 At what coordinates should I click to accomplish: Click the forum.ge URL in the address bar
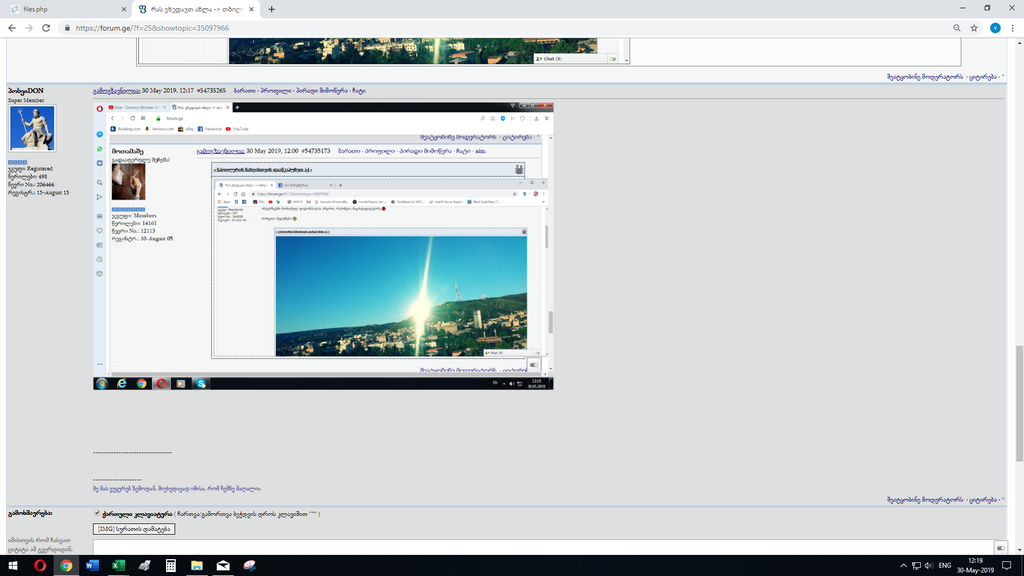152,28
